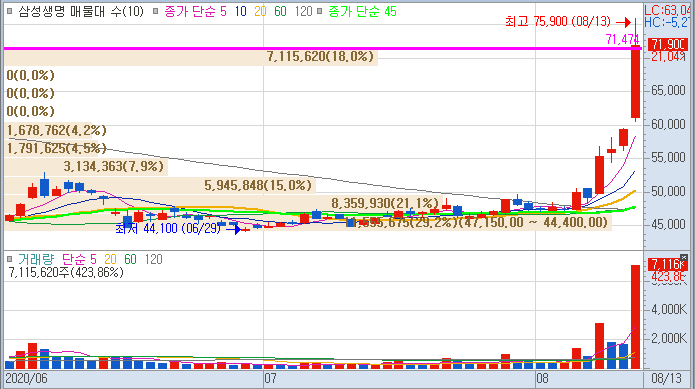Viewport: 695px width, 389px height.
Task: Click the 5,945,848(15,0%) volume profile bar
Action: [160, 186]
